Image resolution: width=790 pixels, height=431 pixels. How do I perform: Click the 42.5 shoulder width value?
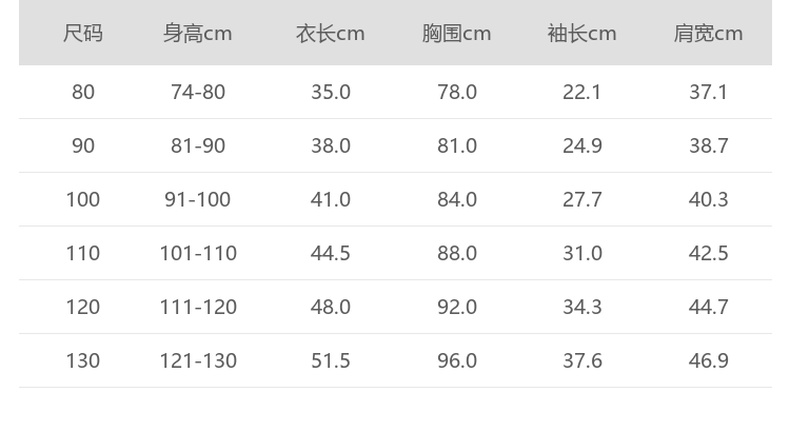708,254
